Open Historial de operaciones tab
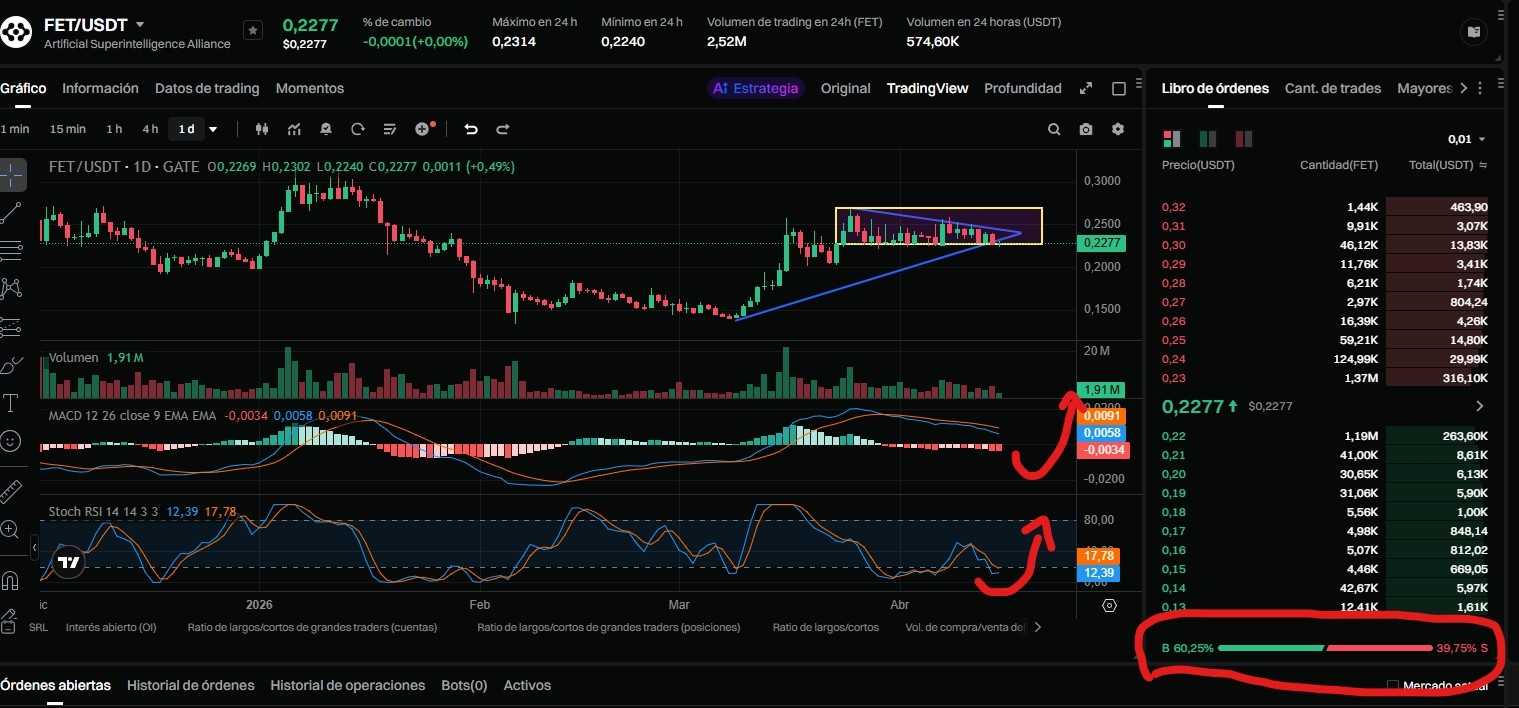Screen dimensions: 1519x708 [348, 685]
